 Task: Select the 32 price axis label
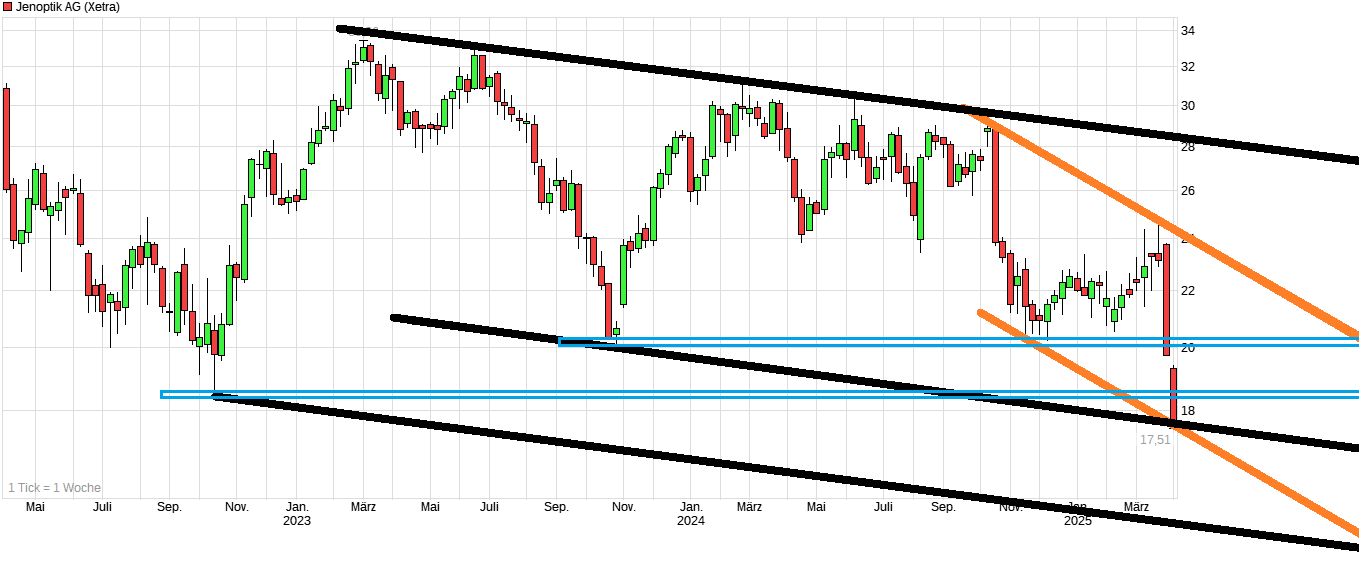pyautogui.click(x=1189, y=67)
